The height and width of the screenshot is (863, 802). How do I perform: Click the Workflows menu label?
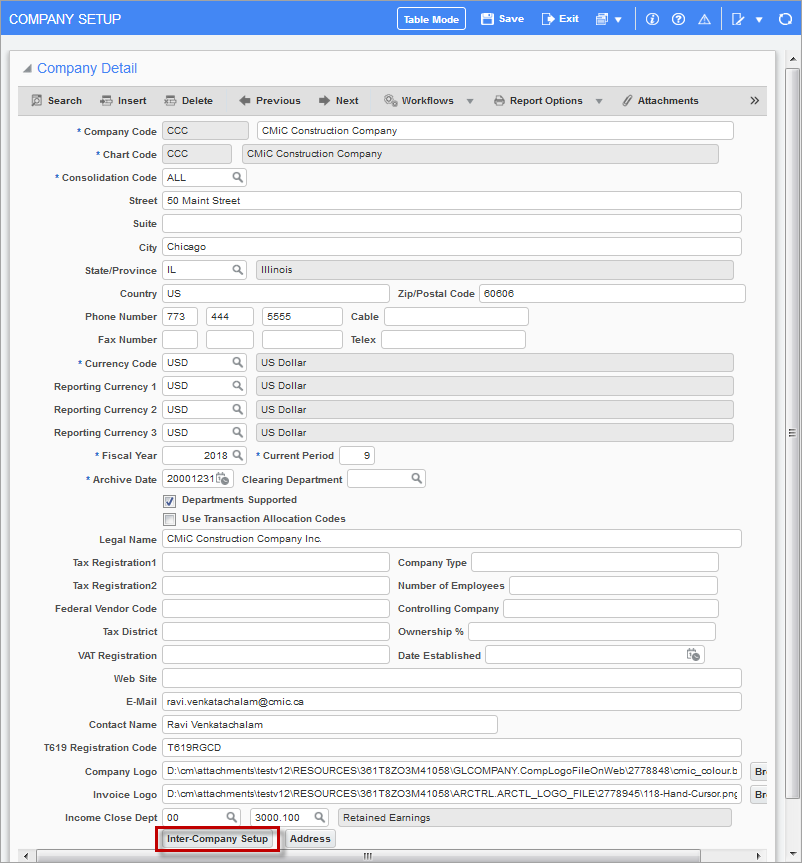click(x=427, y=101)
